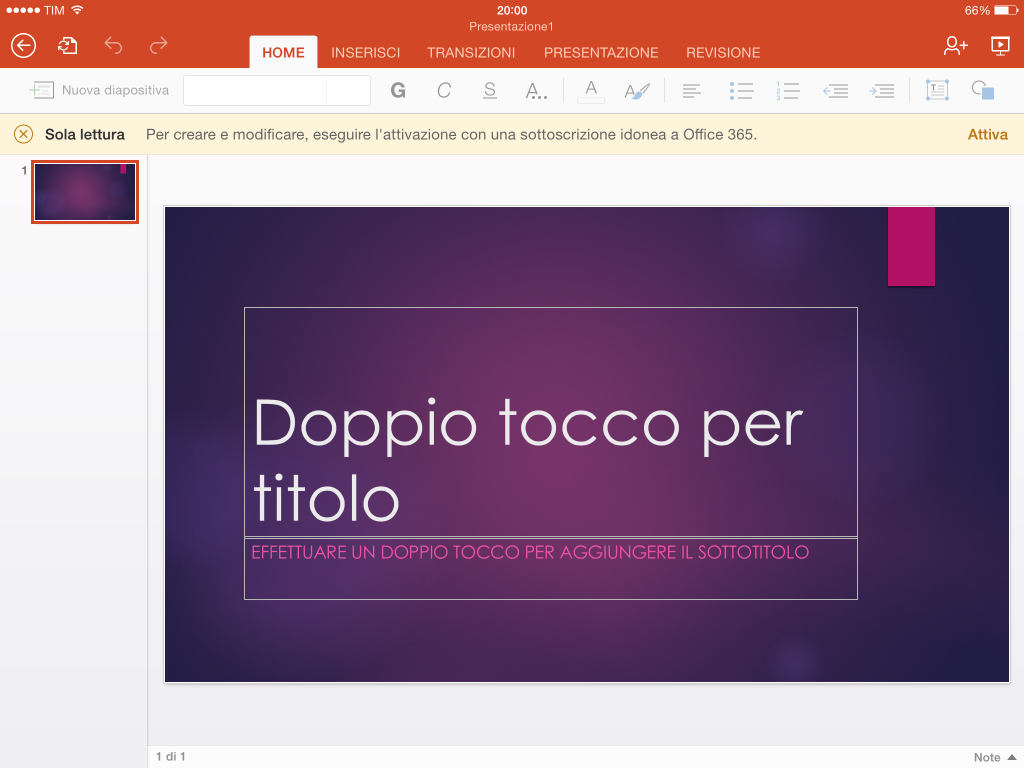This screenshot has height=768, width=1024.
Task: Add a Nuova diapositiva
Action: point(99,90)
